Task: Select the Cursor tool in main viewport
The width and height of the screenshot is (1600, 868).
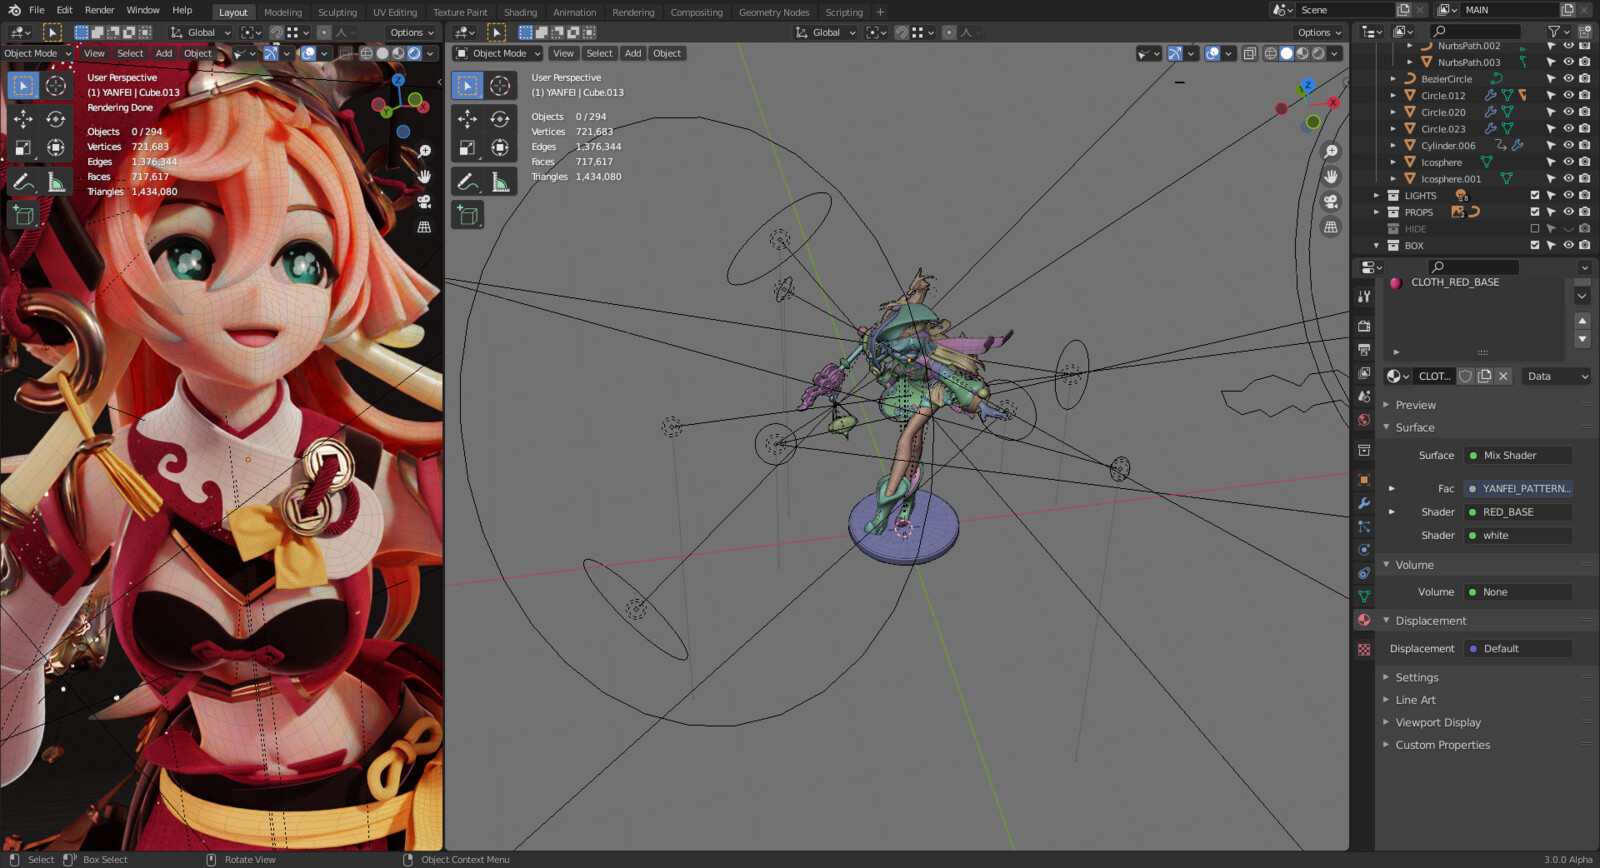Action: (x=500, y=86)
